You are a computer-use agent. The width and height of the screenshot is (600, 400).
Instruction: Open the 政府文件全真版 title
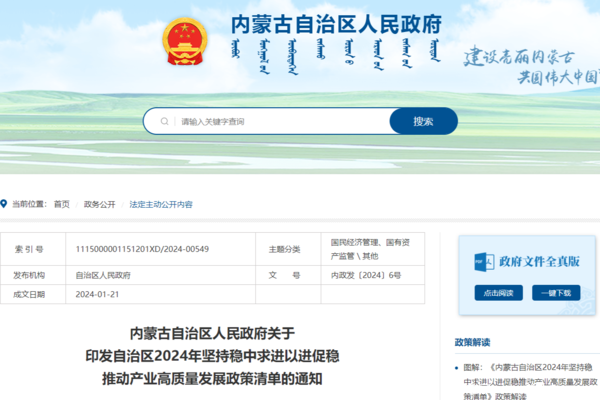point(539,261)
